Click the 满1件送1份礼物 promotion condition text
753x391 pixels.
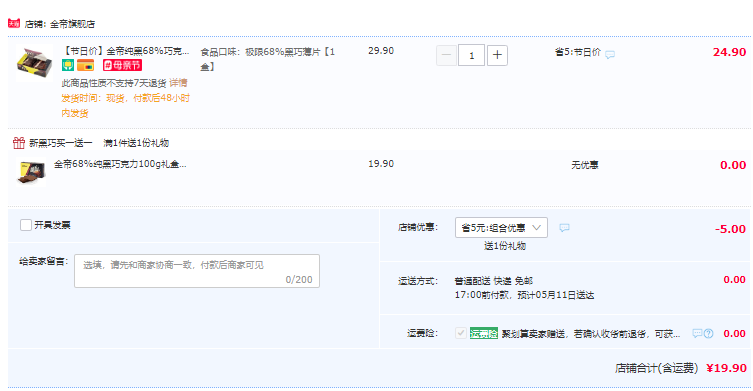(136, 143)
